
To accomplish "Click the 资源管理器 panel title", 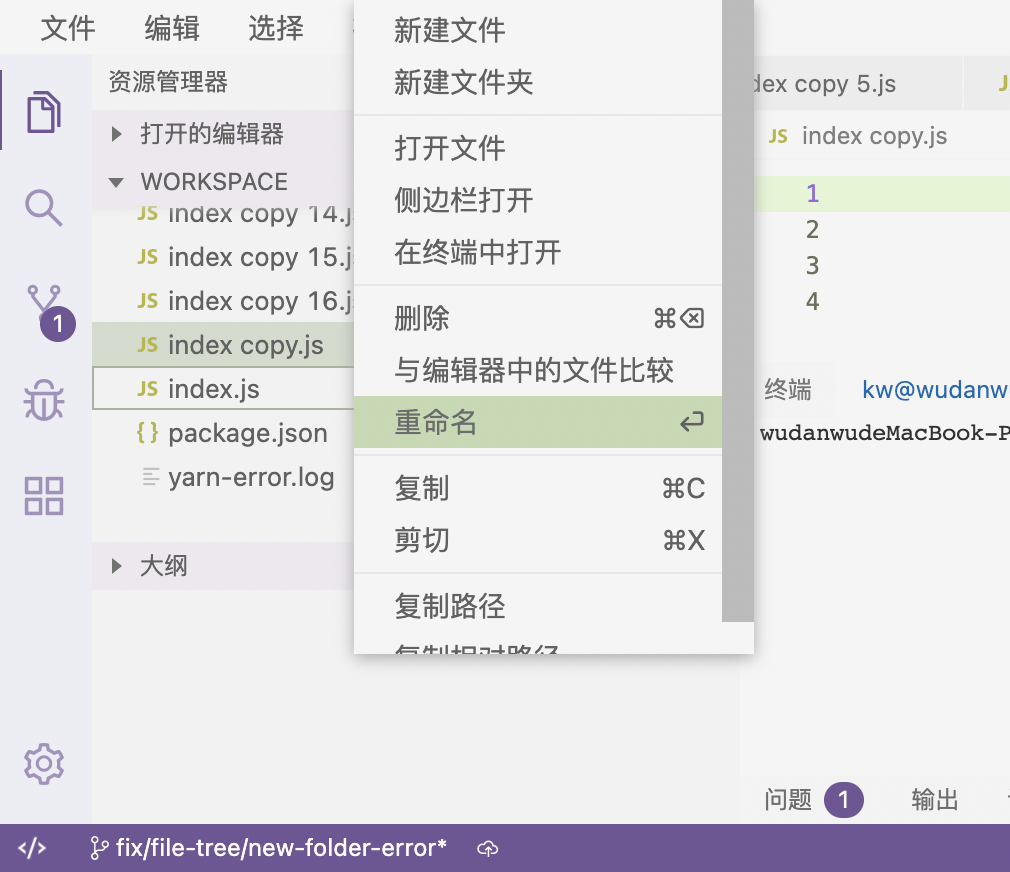I will tap(168, 82).
